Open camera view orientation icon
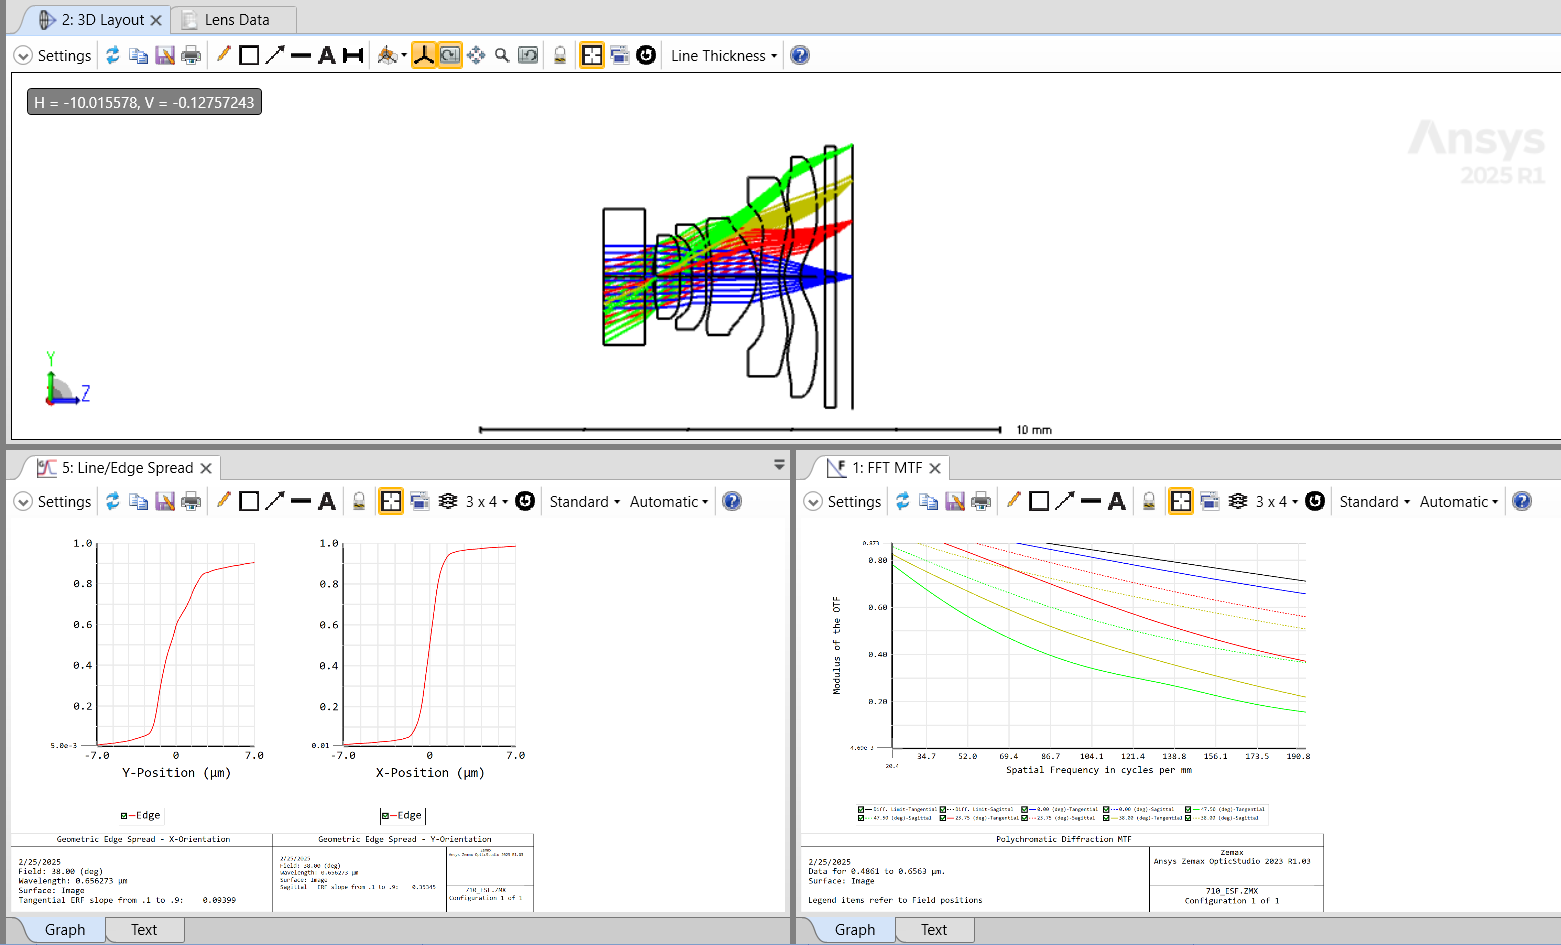Screen dimensions: 1561x945 (387, 55)
